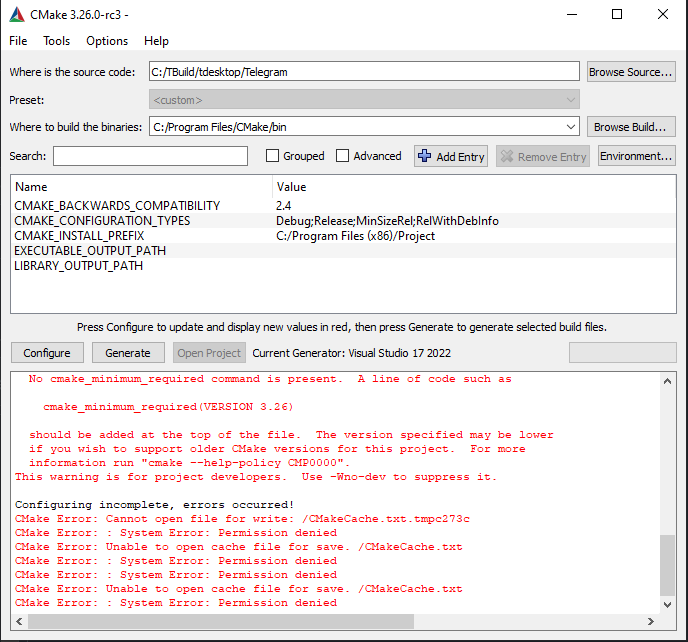Open the Help menu
688x642 pixels.
tap(156, 41)
